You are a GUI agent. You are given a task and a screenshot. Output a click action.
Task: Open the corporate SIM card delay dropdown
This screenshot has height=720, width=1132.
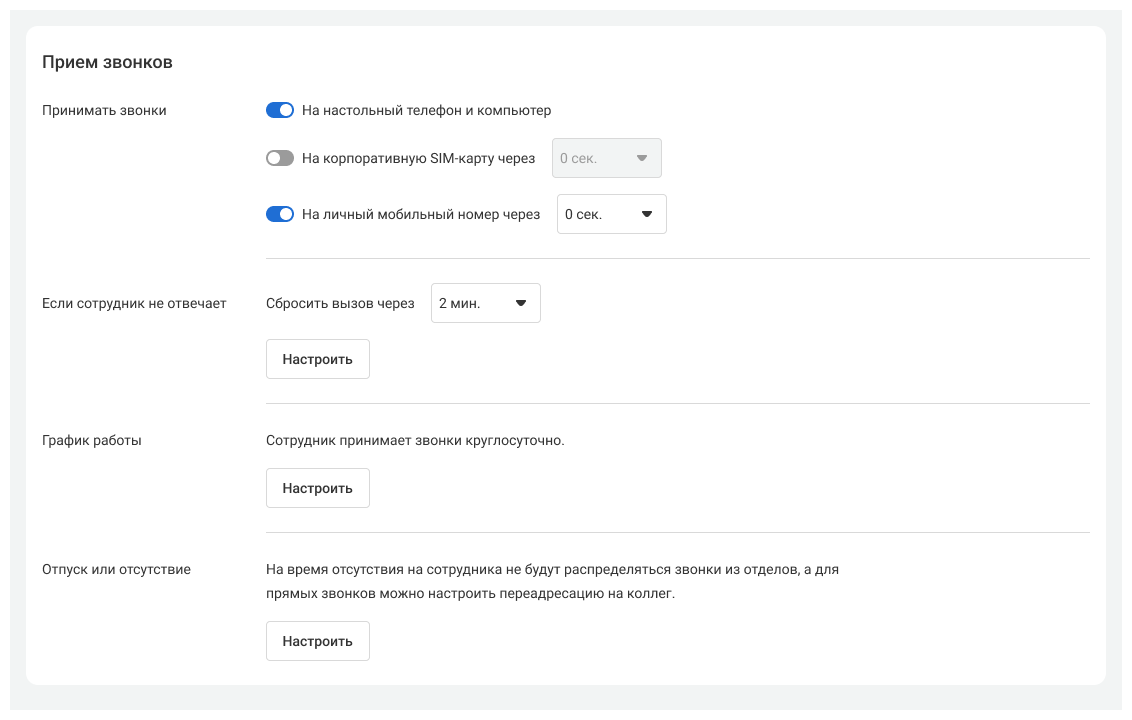606,158
